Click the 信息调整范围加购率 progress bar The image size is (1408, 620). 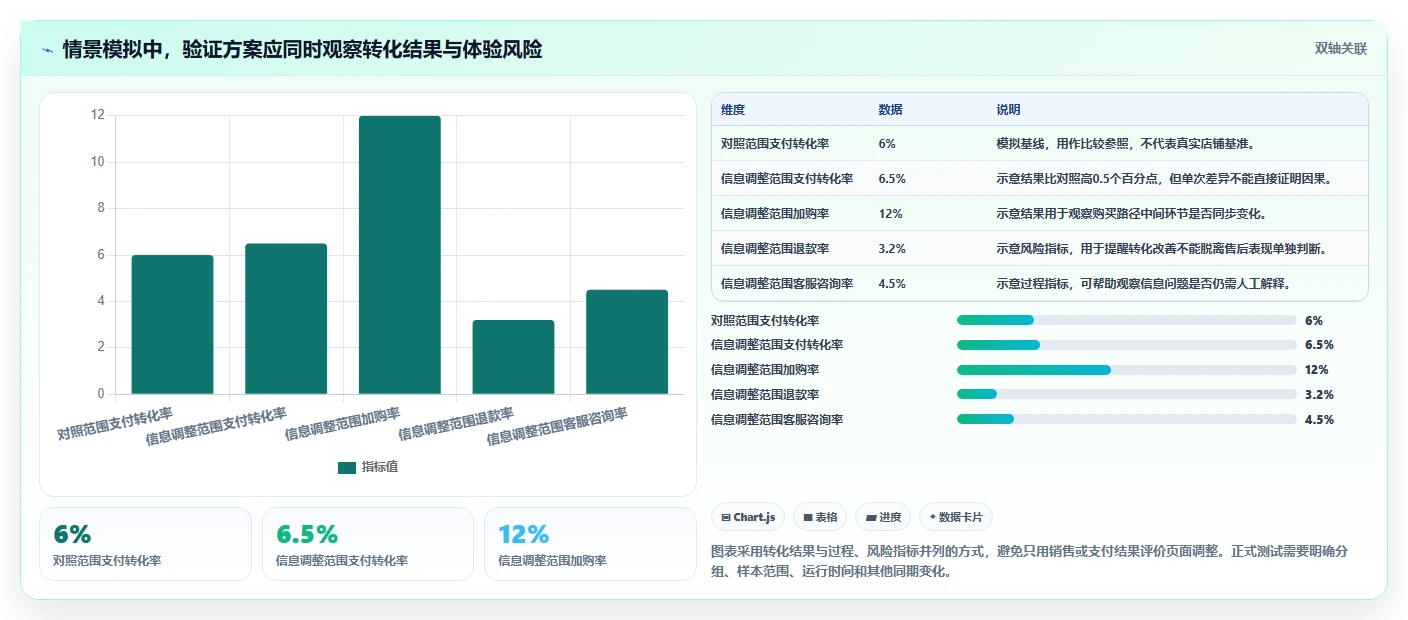(1127, 370)
